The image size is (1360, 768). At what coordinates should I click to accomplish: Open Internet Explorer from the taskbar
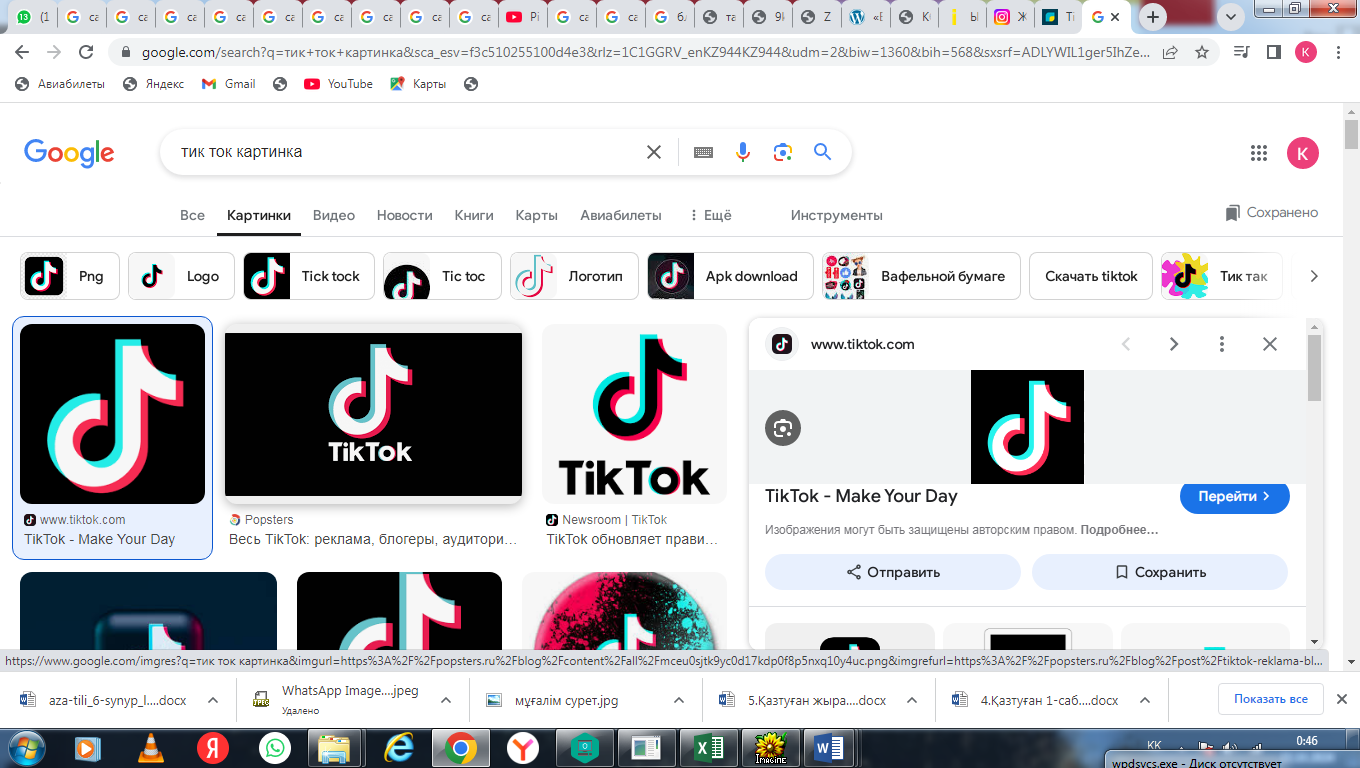point(398,747)
